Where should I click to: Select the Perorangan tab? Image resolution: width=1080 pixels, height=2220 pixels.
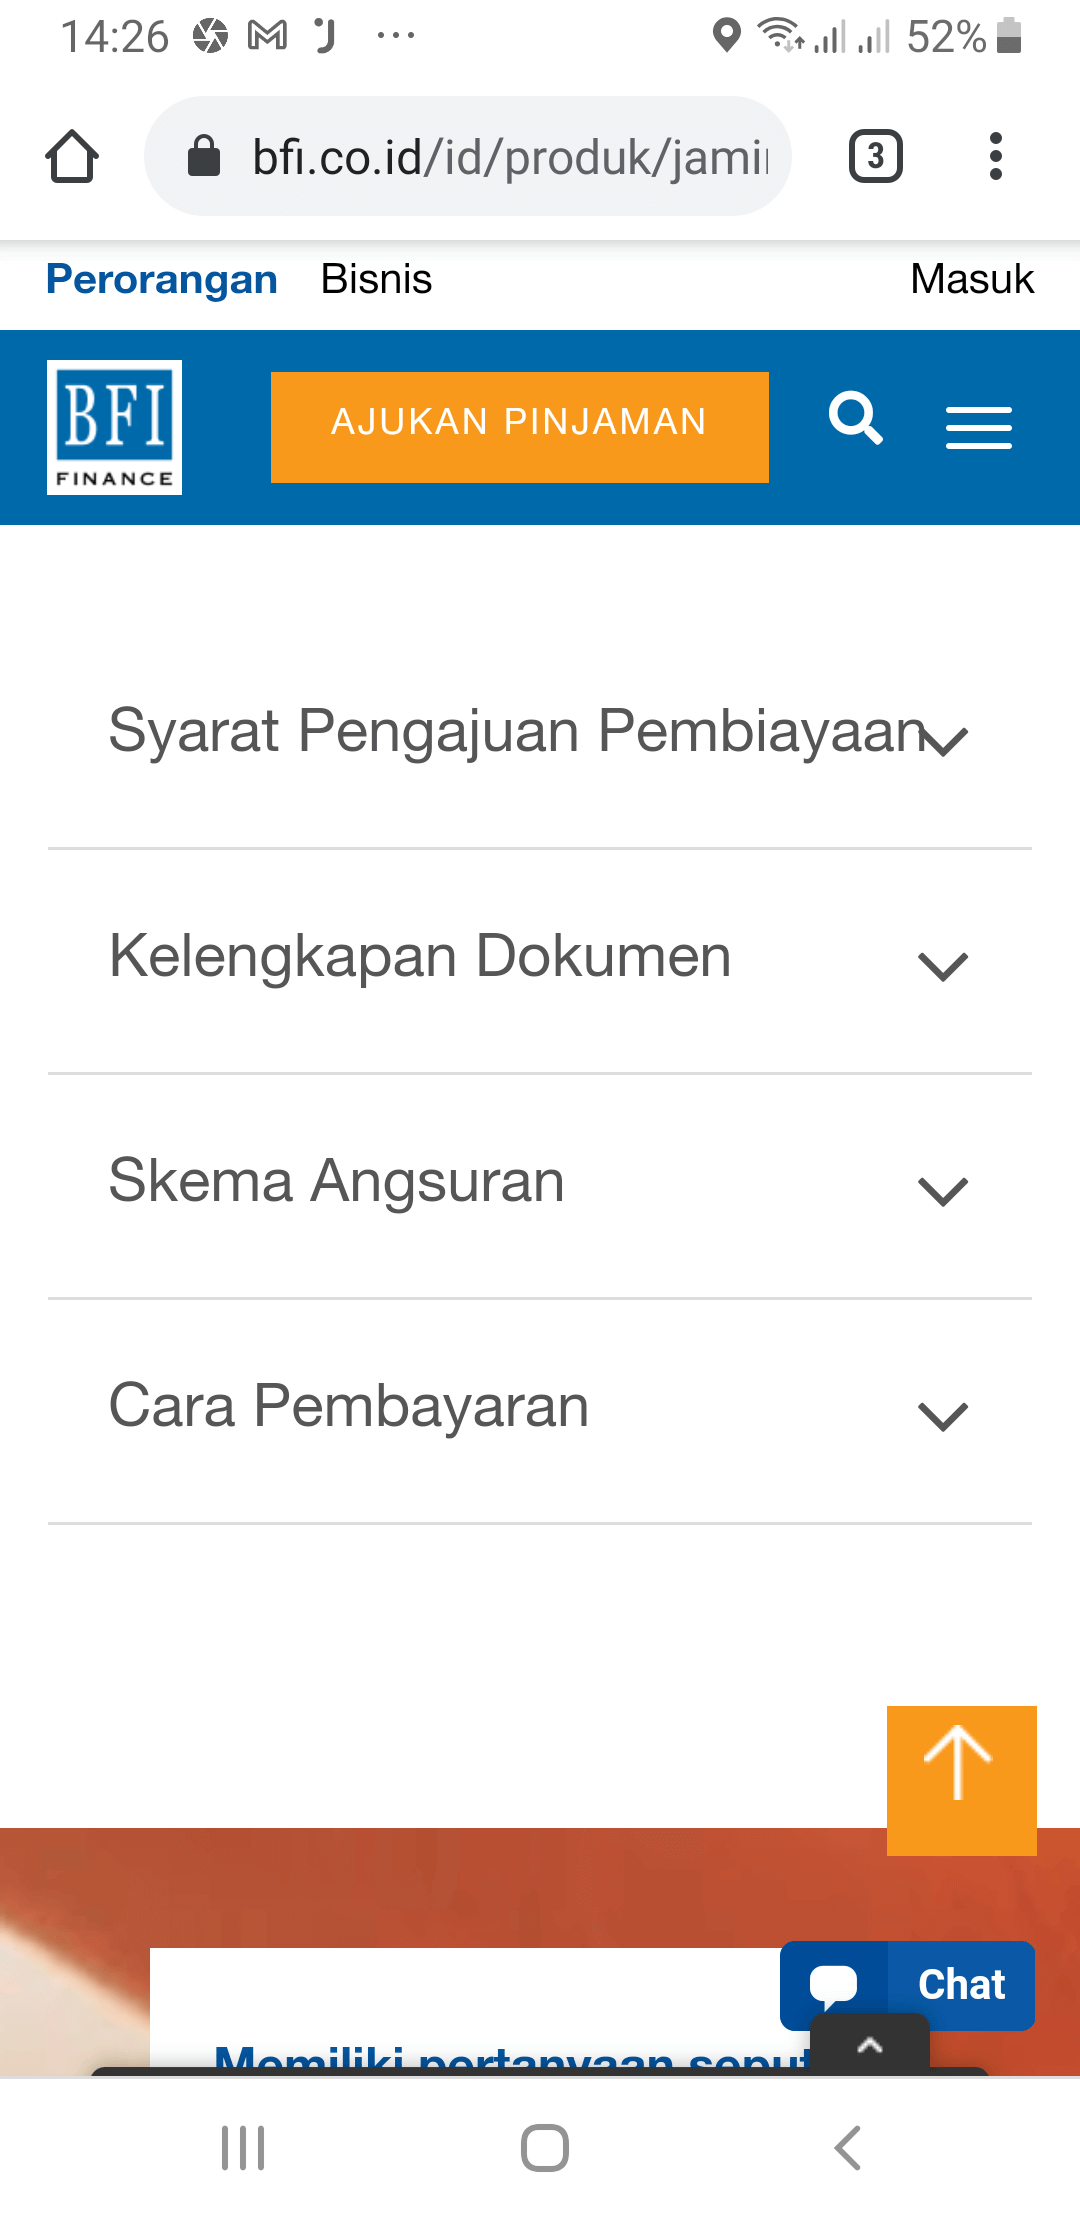coord(160,279)
